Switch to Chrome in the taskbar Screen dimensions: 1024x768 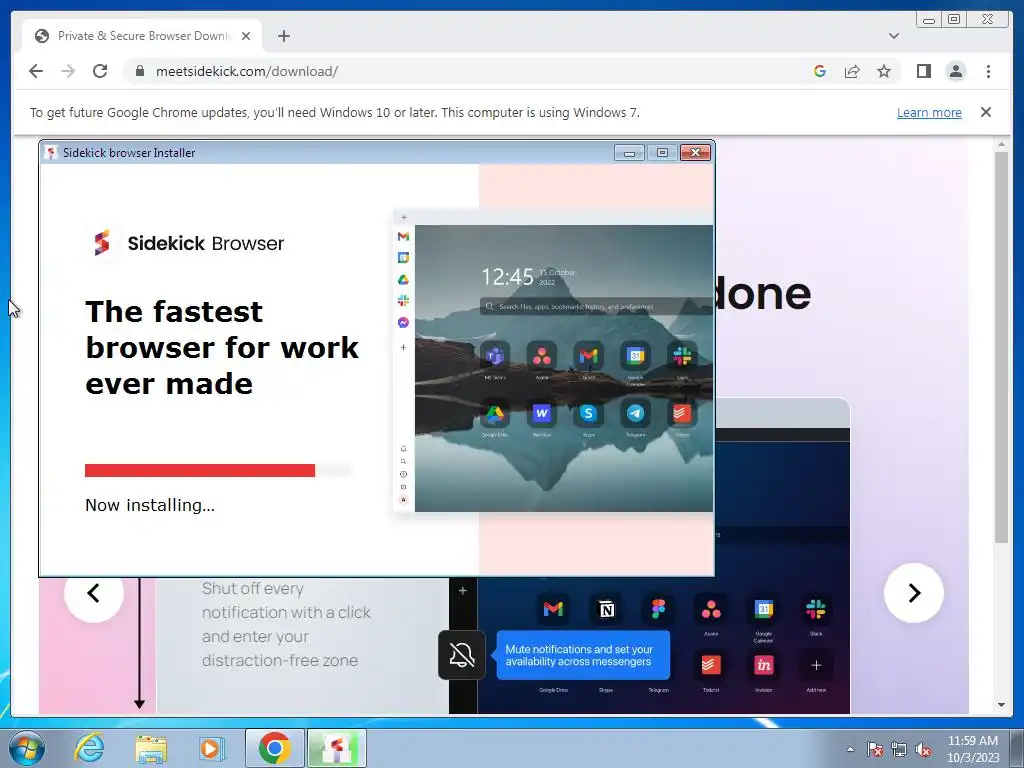click(x=274, y=748)
